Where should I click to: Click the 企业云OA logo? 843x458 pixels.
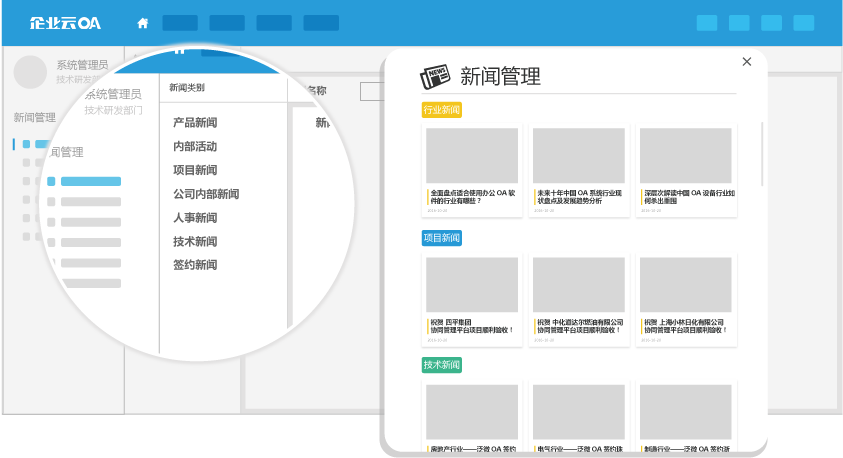click(x=65, y=23)
